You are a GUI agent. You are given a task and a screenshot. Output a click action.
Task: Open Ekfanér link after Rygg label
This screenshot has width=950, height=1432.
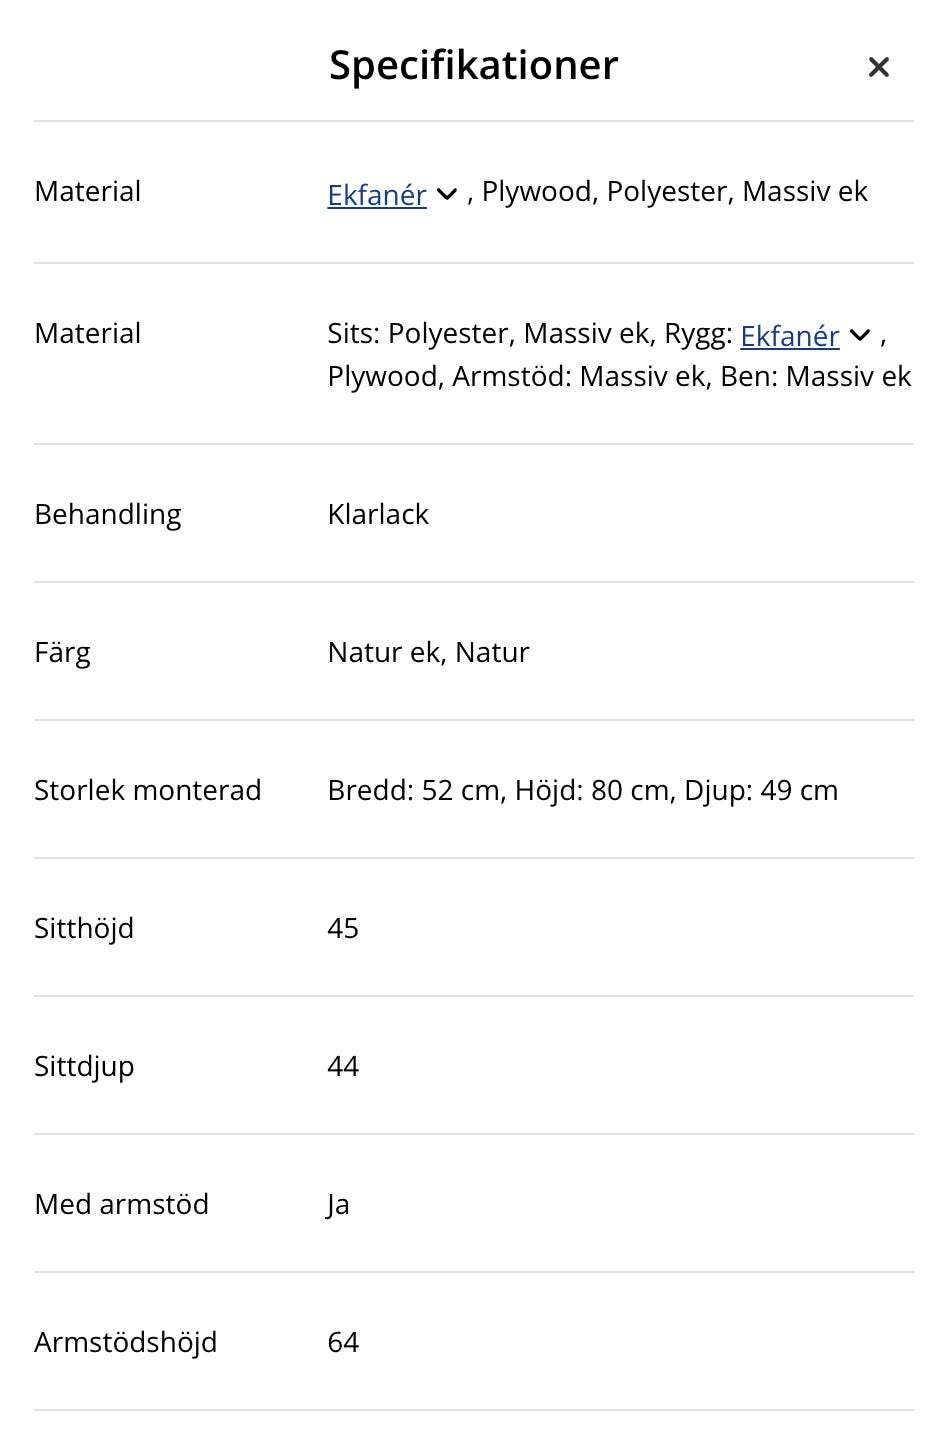[789, 336]
